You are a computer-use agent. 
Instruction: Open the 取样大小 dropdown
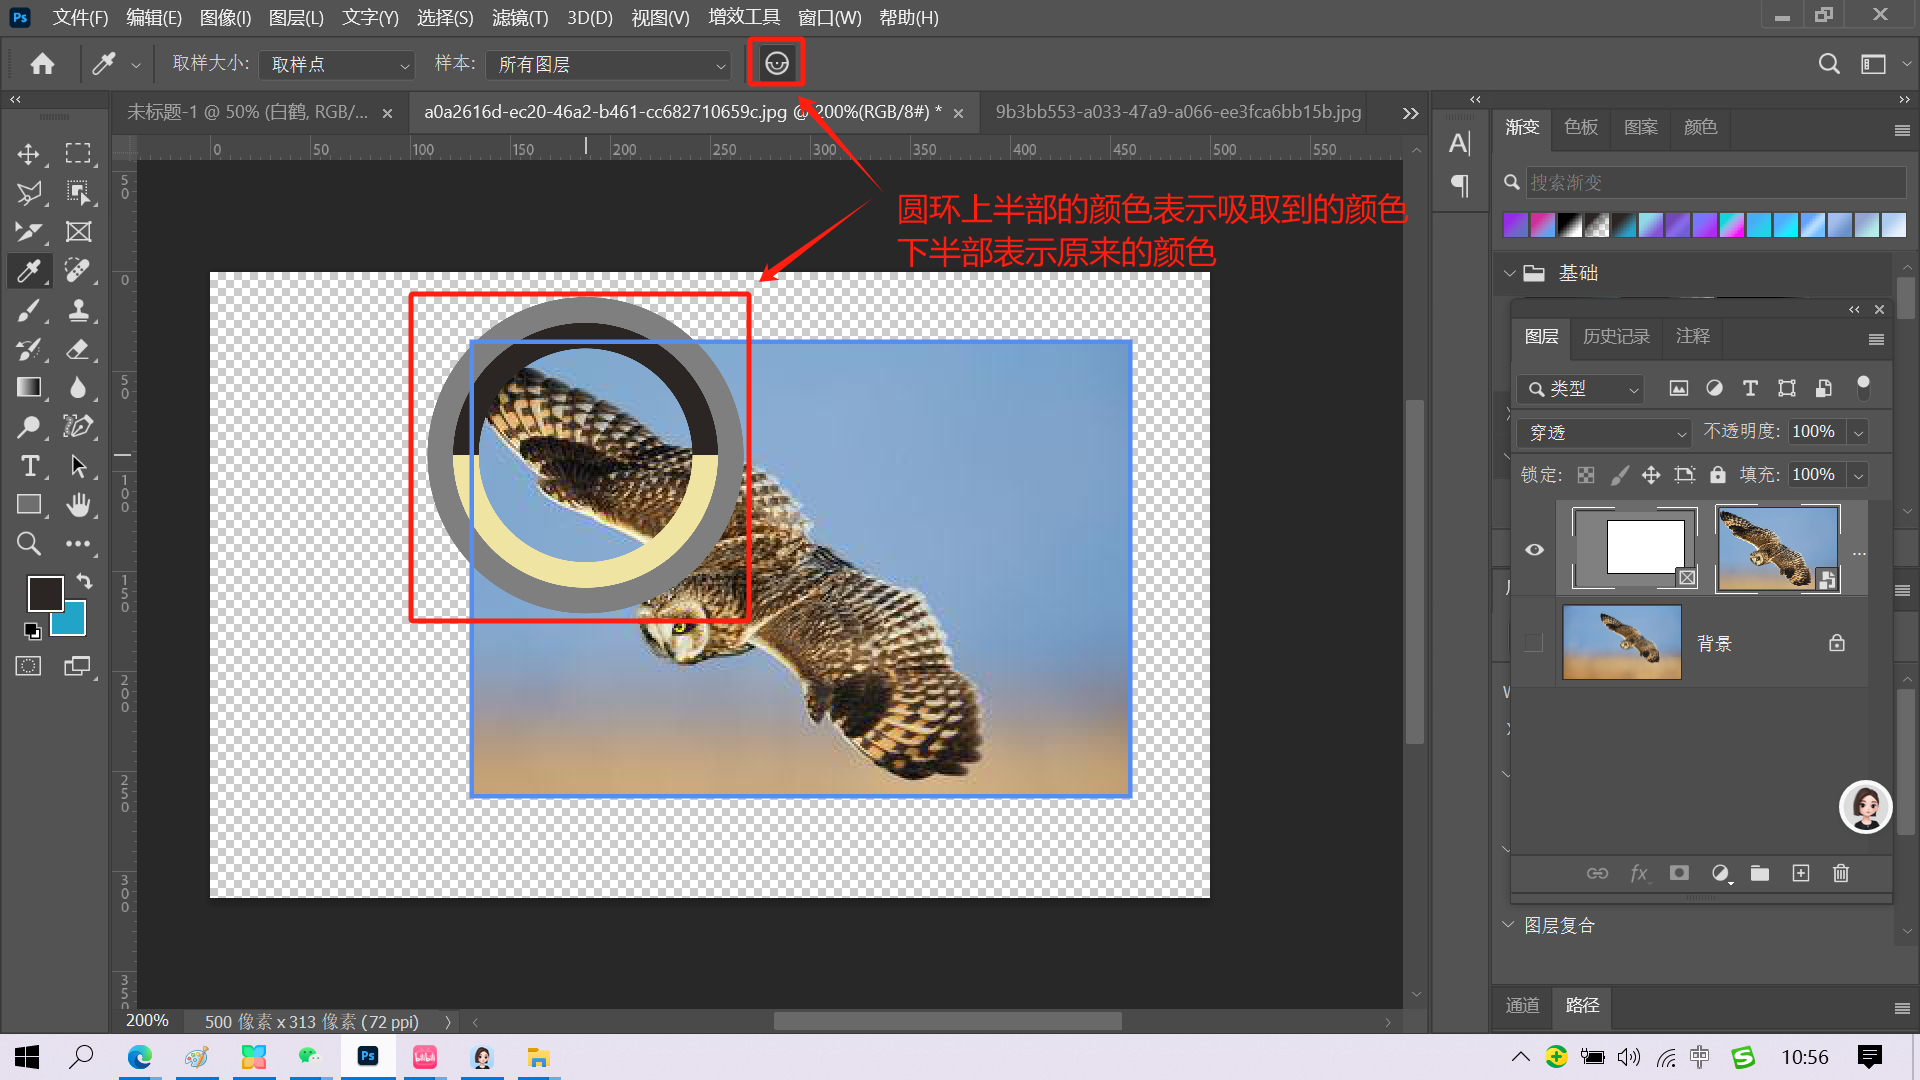(x=336, y=65)
